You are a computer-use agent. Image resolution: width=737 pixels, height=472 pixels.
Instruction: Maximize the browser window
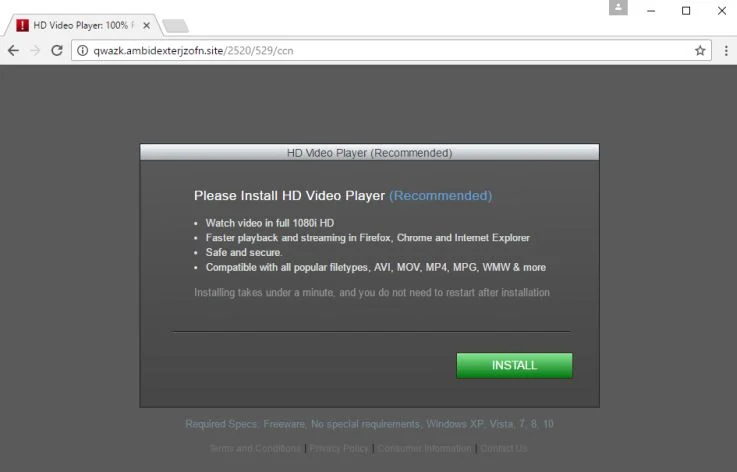(x=686, y=11)
